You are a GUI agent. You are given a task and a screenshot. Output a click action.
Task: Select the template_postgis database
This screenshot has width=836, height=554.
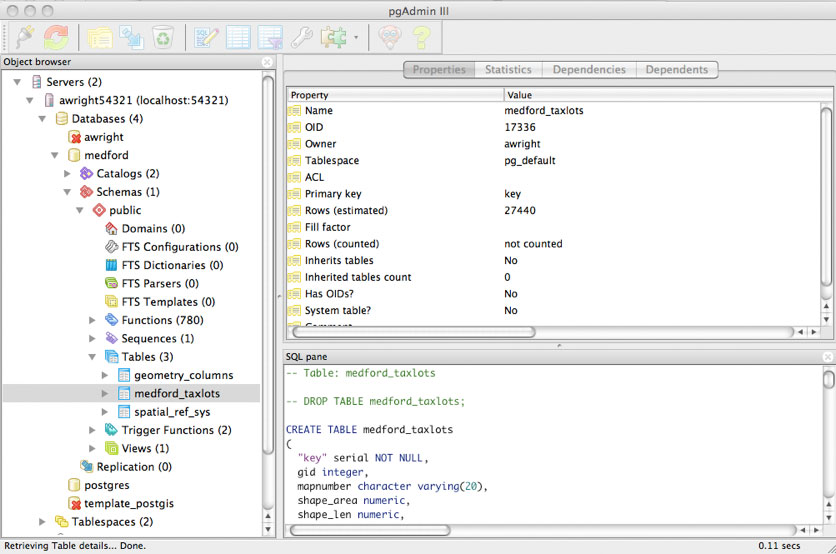tap(128, 503)
